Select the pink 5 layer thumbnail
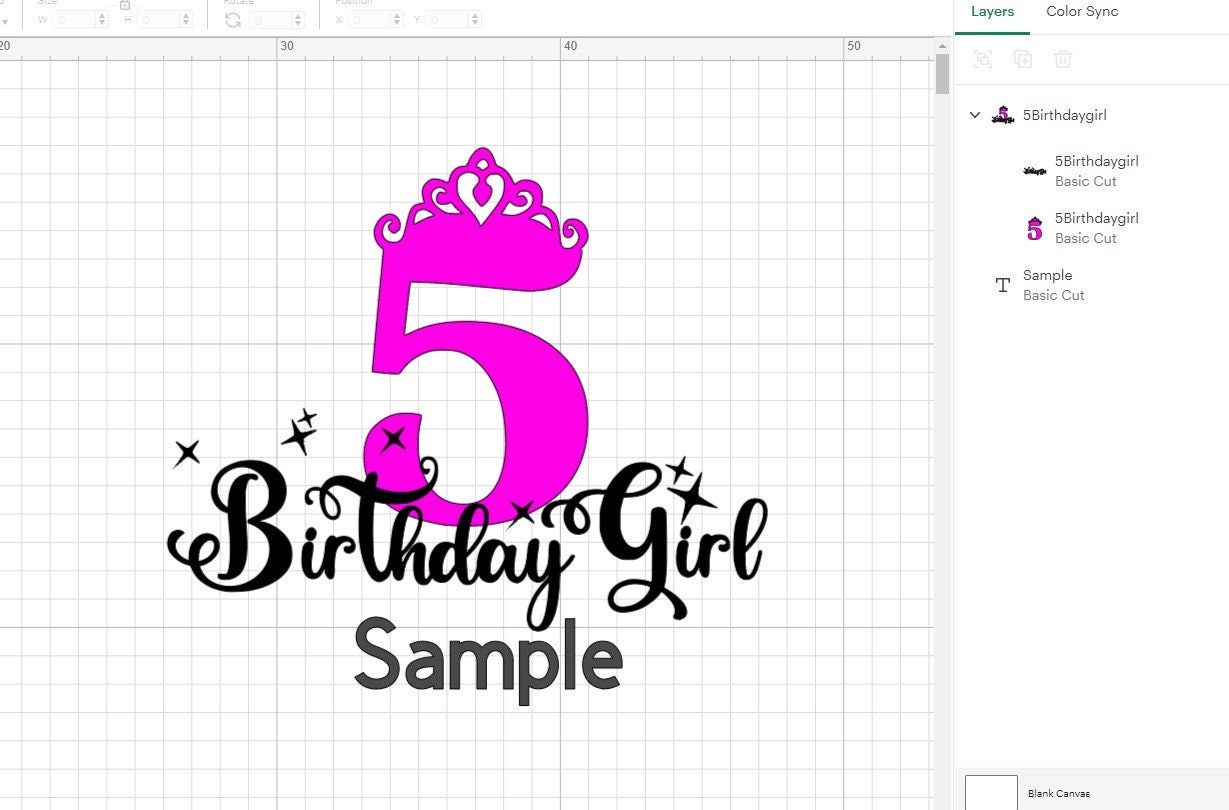The image size is (1229, 810). coord(1035,228)
